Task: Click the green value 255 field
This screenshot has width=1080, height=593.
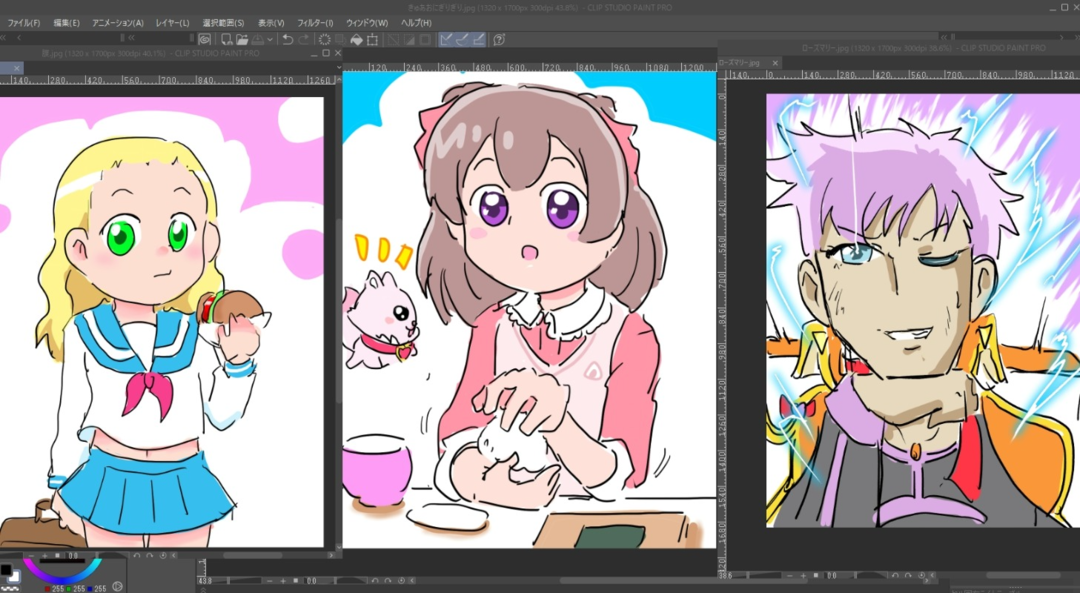Action: click(x=81, y=589)
